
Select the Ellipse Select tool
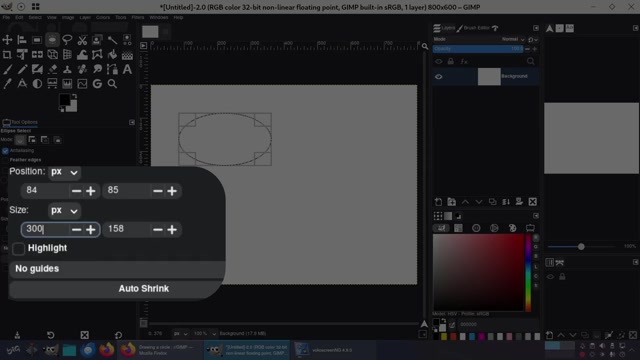(52, 40)
